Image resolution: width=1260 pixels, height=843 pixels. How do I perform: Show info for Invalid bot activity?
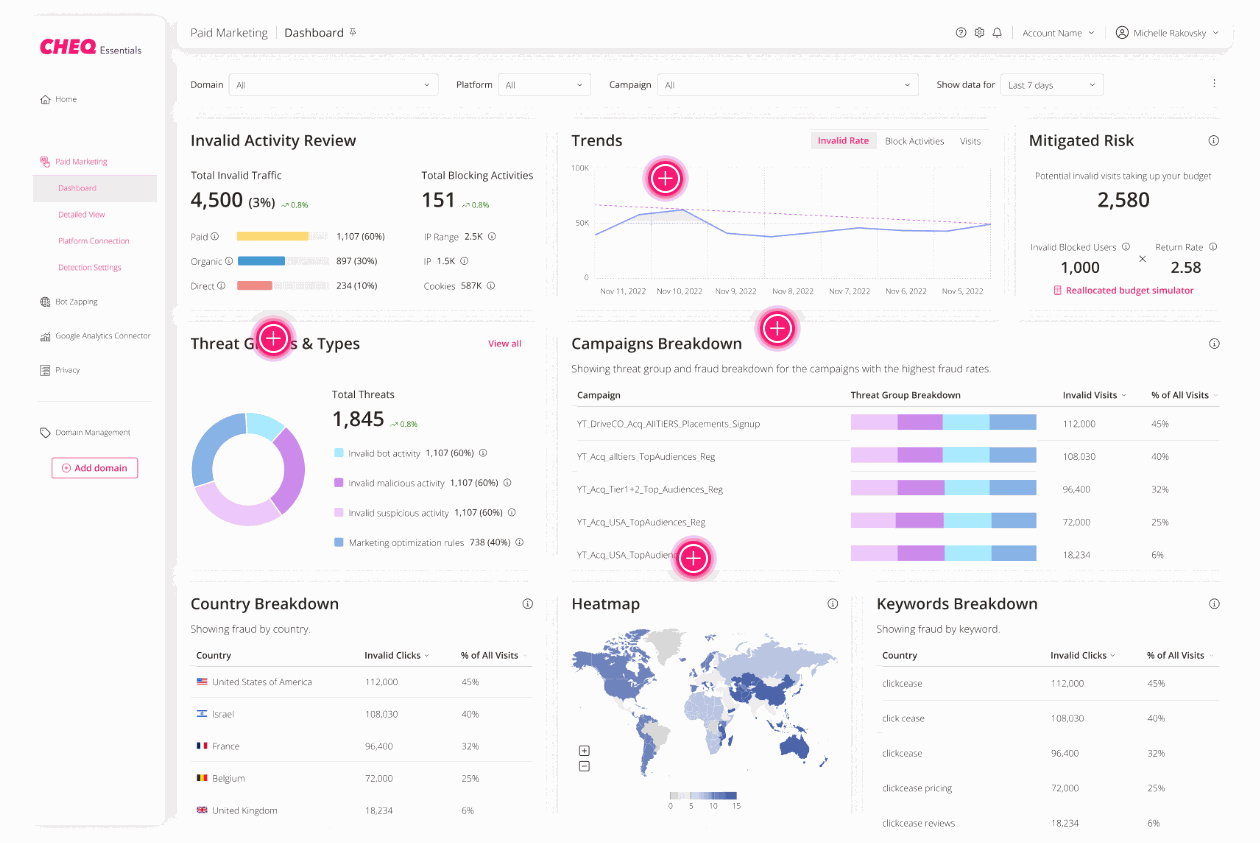[483, 453]
